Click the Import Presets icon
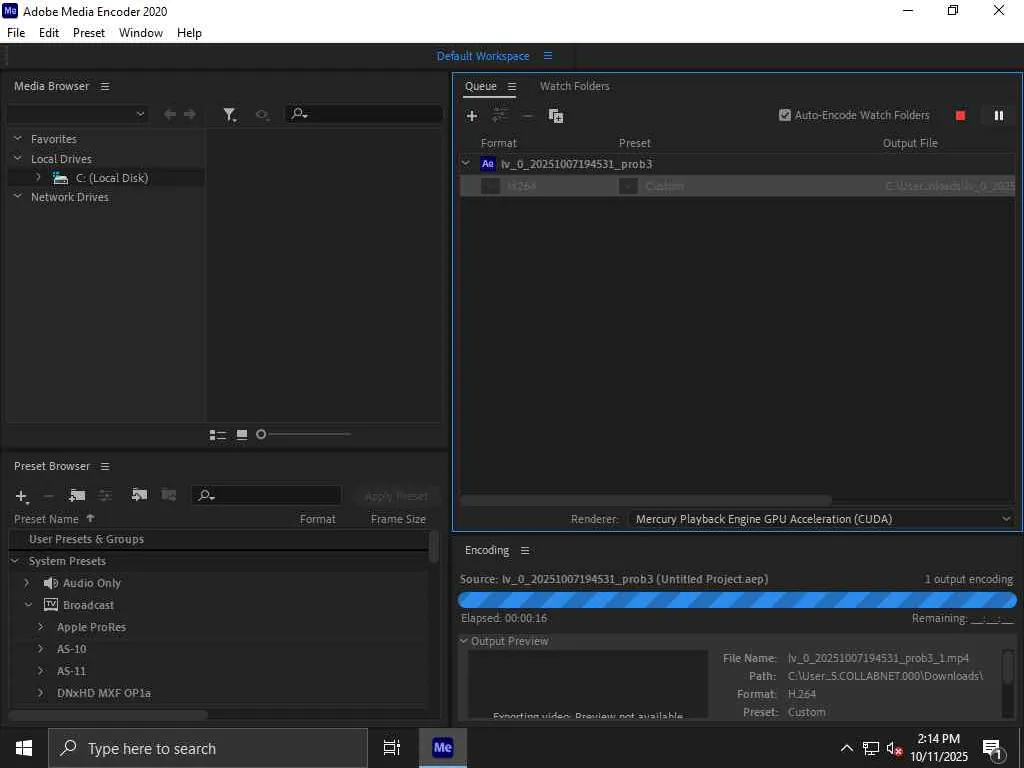Screen dimensions: 1024x768 pyautogui.click(x=139, y=495)
